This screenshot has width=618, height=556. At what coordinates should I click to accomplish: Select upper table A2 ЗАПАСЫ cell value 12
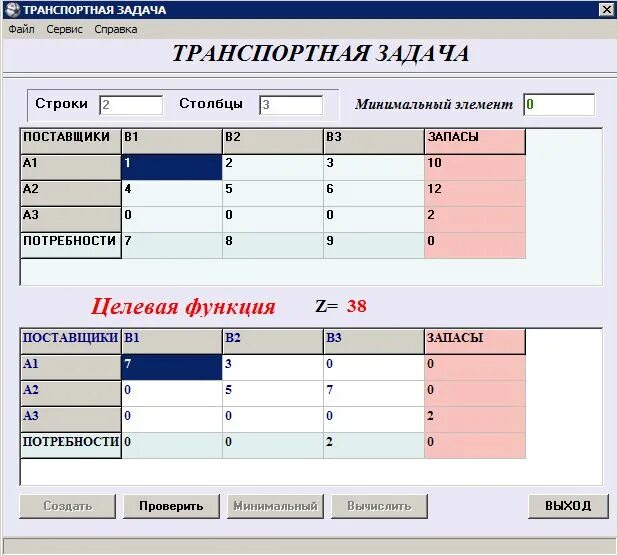[475, 193]
